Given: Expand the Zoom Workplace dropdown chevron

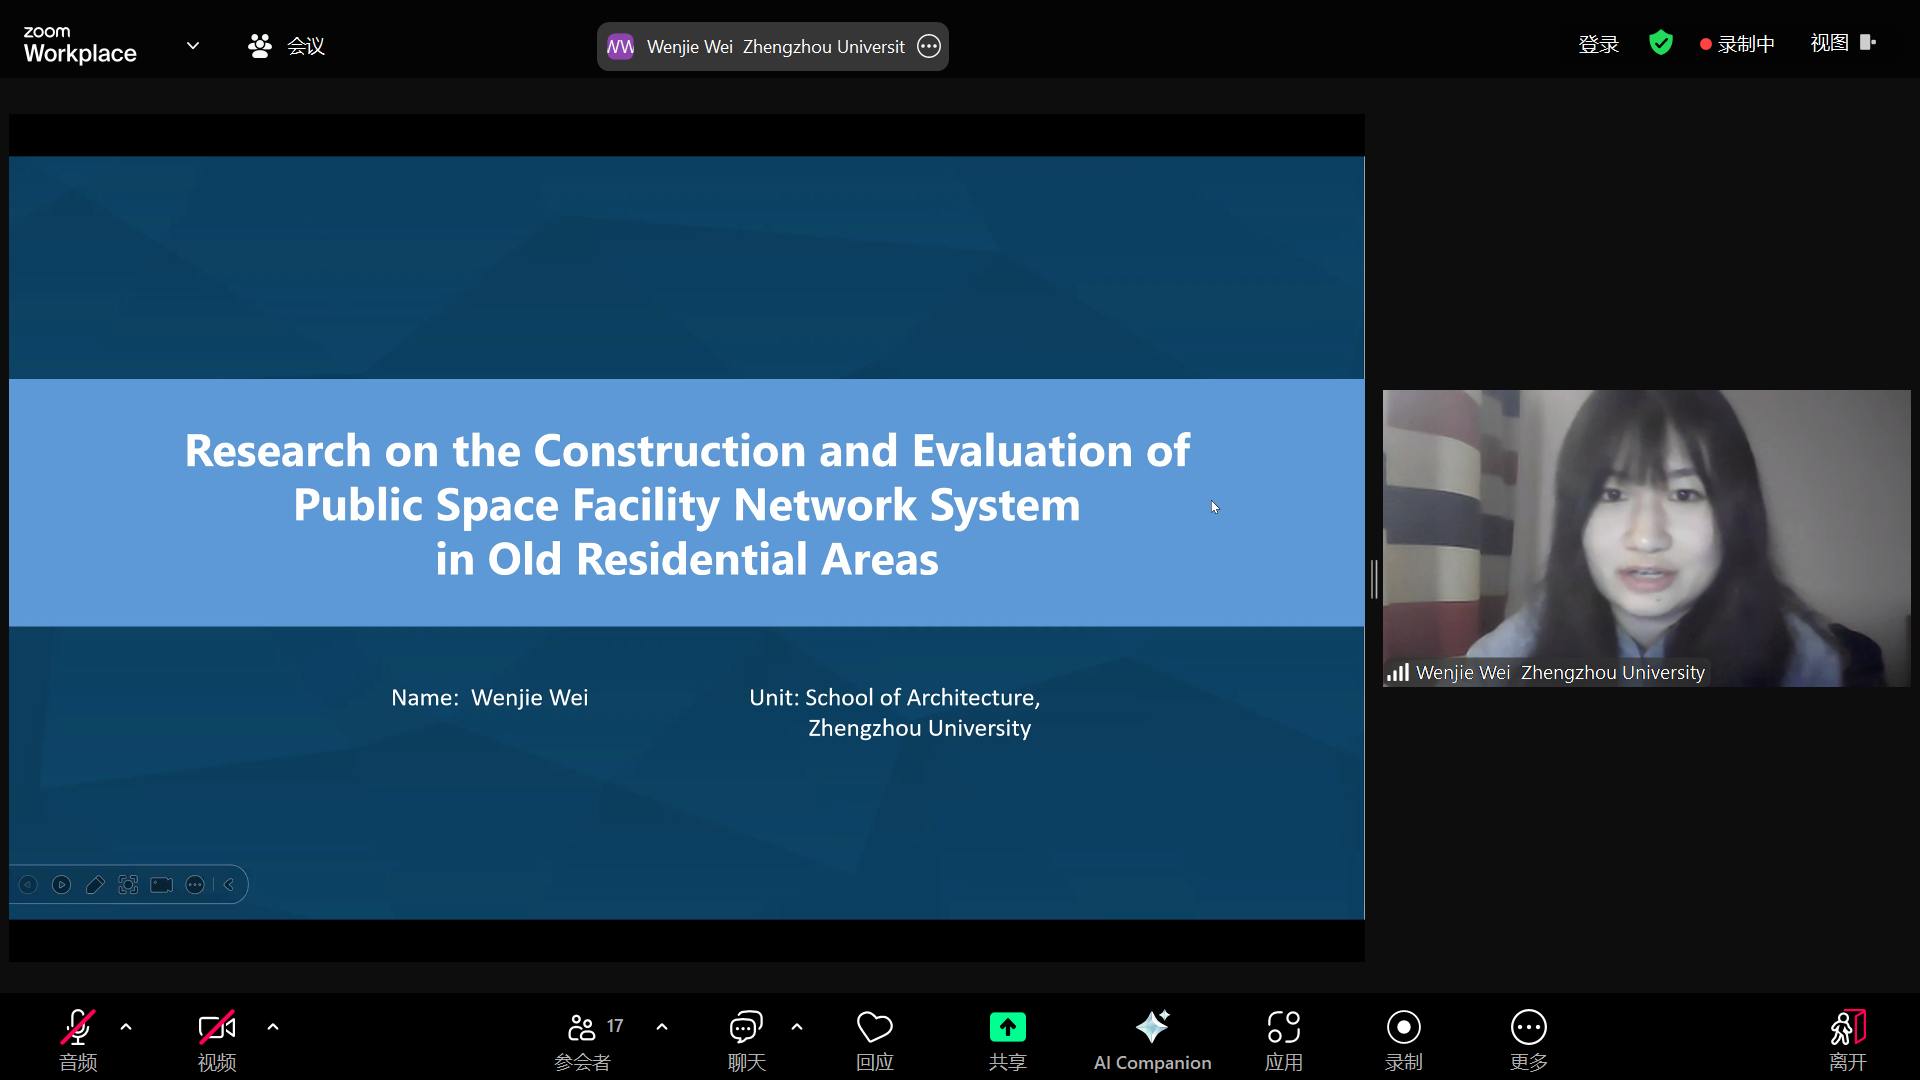Looking at the screenshot, I should tap(193, 45).
